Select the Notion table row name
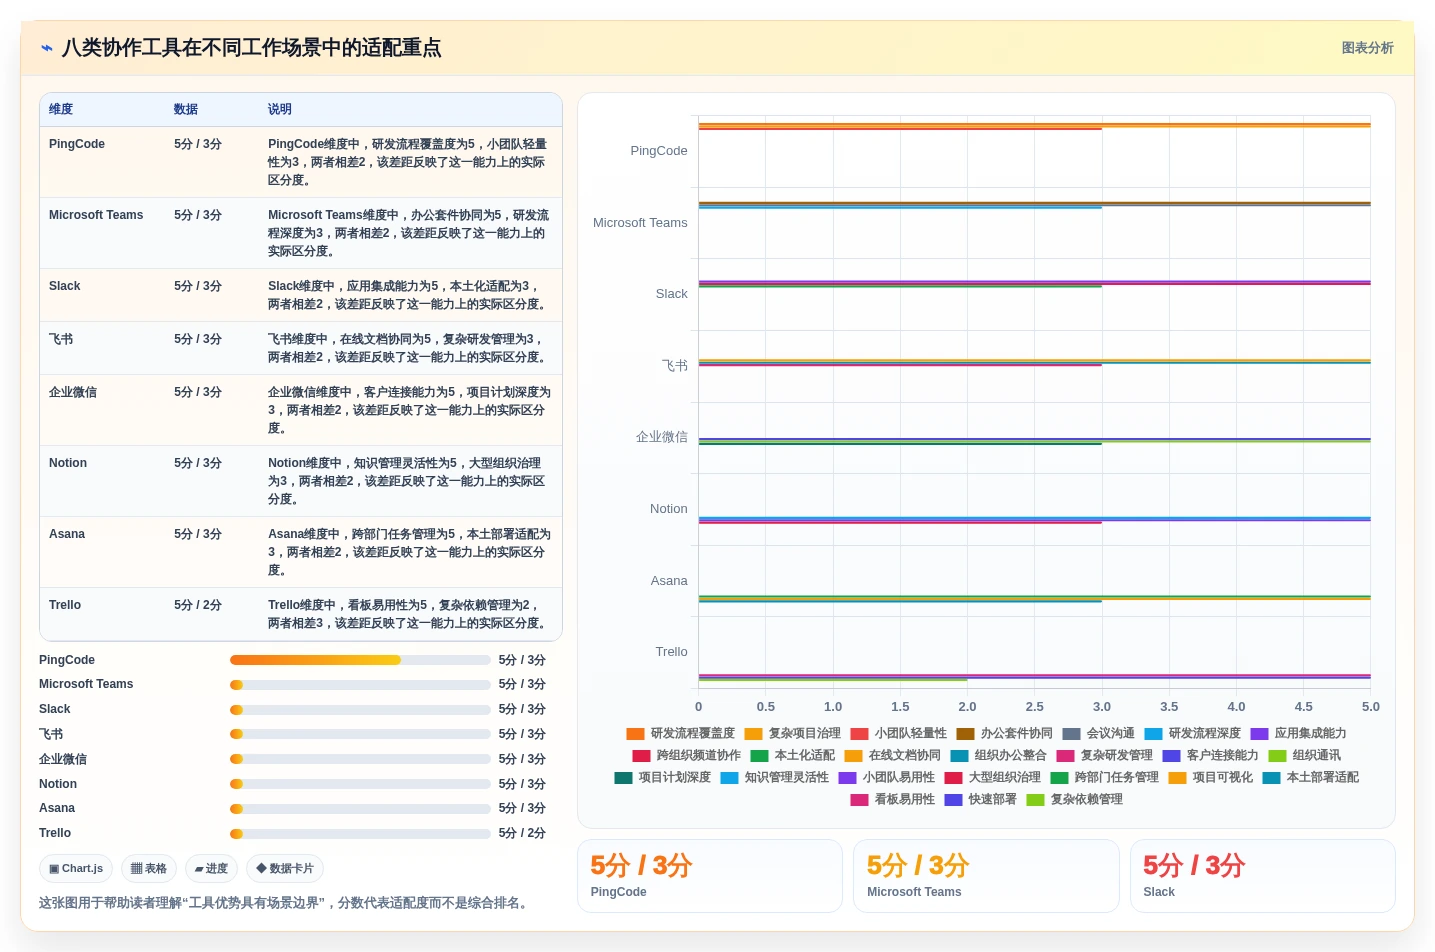Image resolution: width=1435 pixels, height=952 pixels. [68, 463]
